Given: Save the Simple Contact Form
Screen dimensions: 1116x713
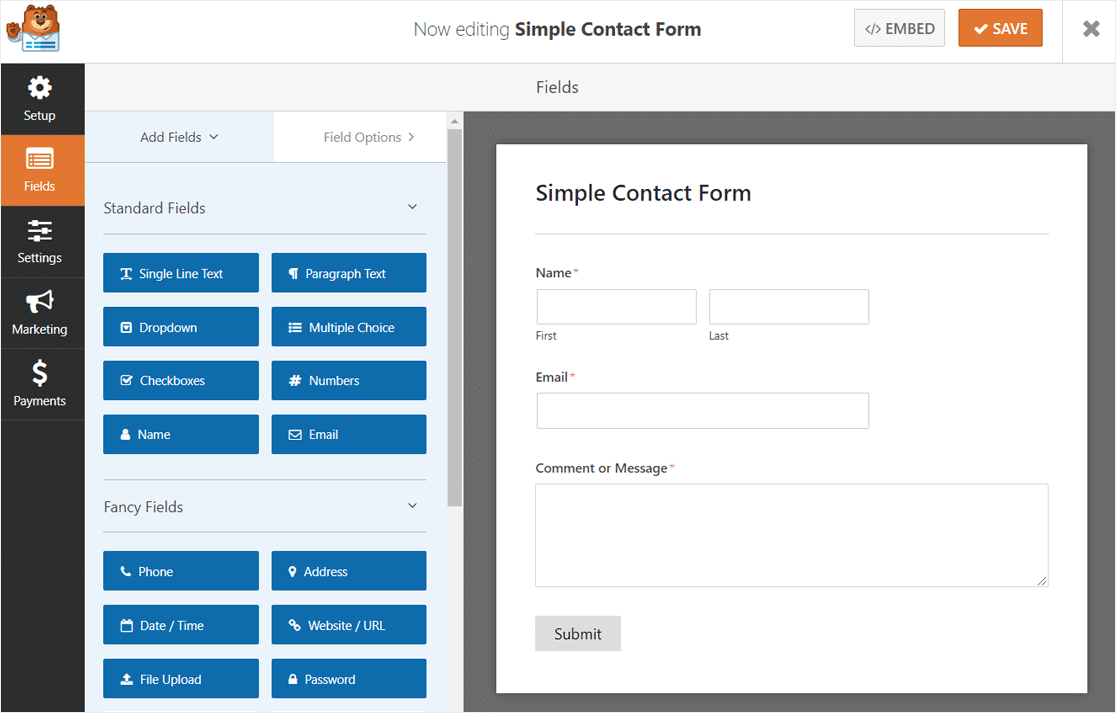Looking at the screenshot, I should click(x=1000, y=28).
